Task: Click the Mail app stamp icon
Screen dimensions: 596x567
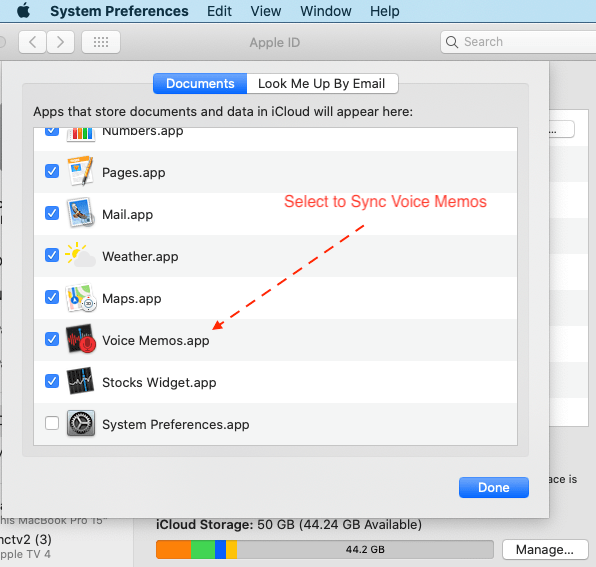Action: (81, 213)
